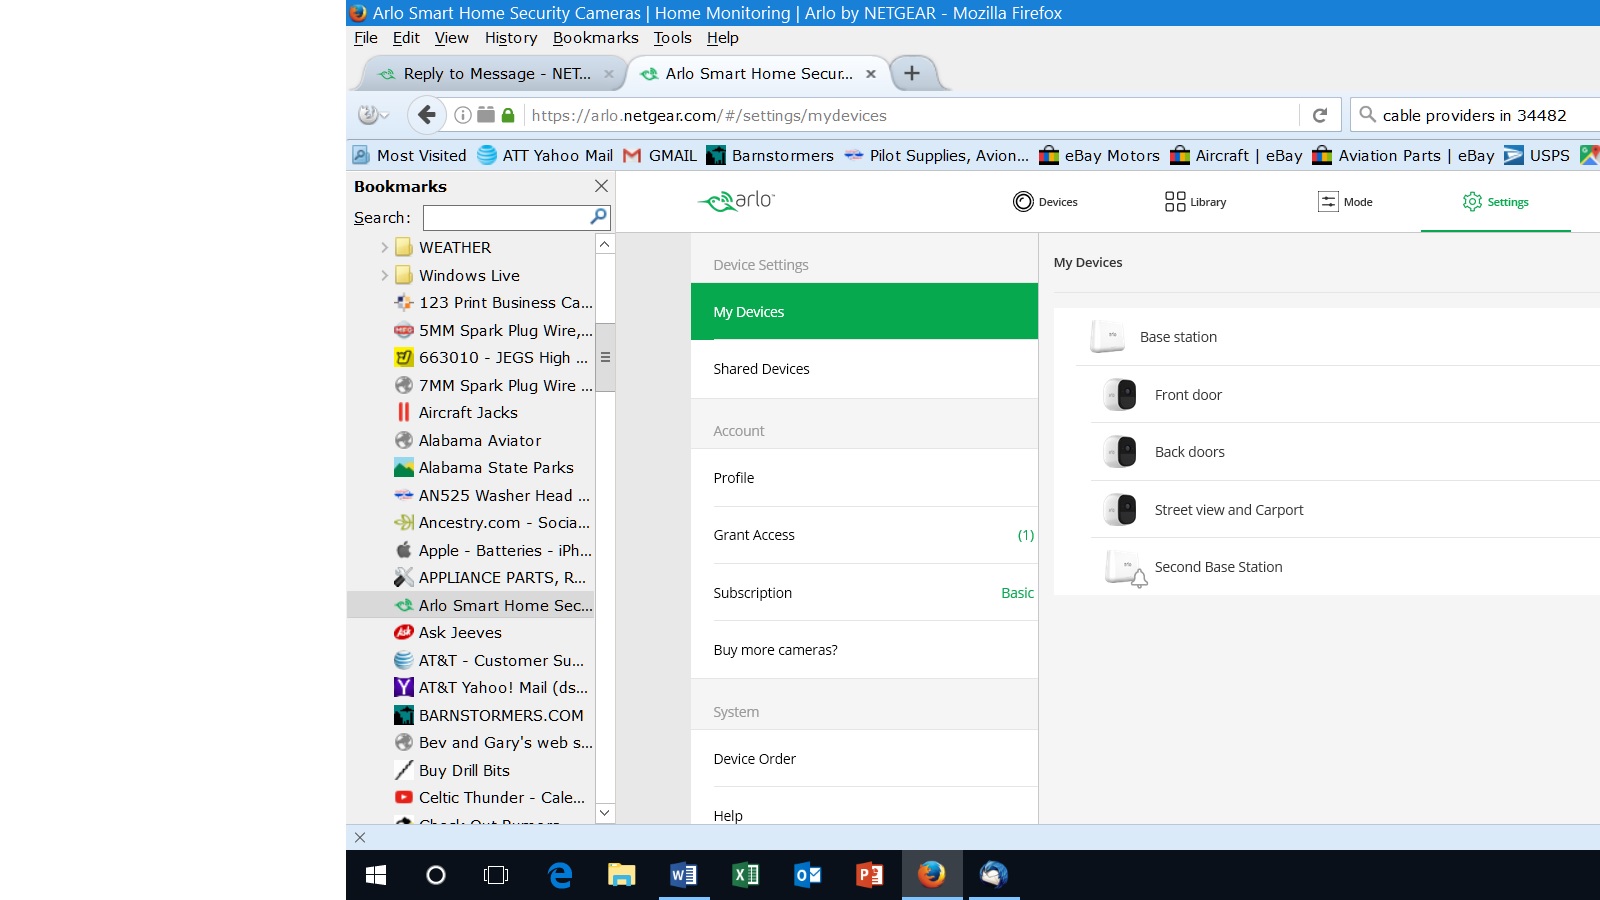Click the Arlo logo
This screenshot has height=900, width=1600.
click(x=736, y=201)
